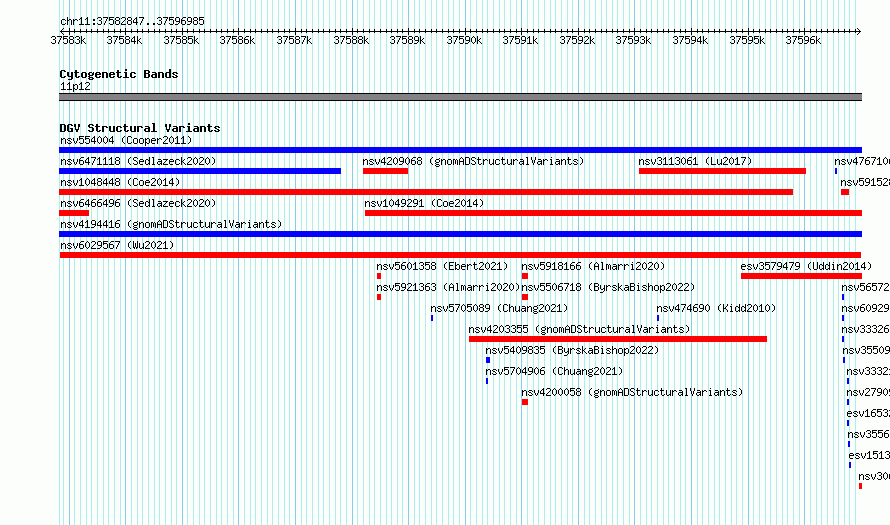This screenshot has width=890, height=525.
Task: Open the nsv6471118 (Sedlazeck2020) variant label
Action: [x=138, y=161]
